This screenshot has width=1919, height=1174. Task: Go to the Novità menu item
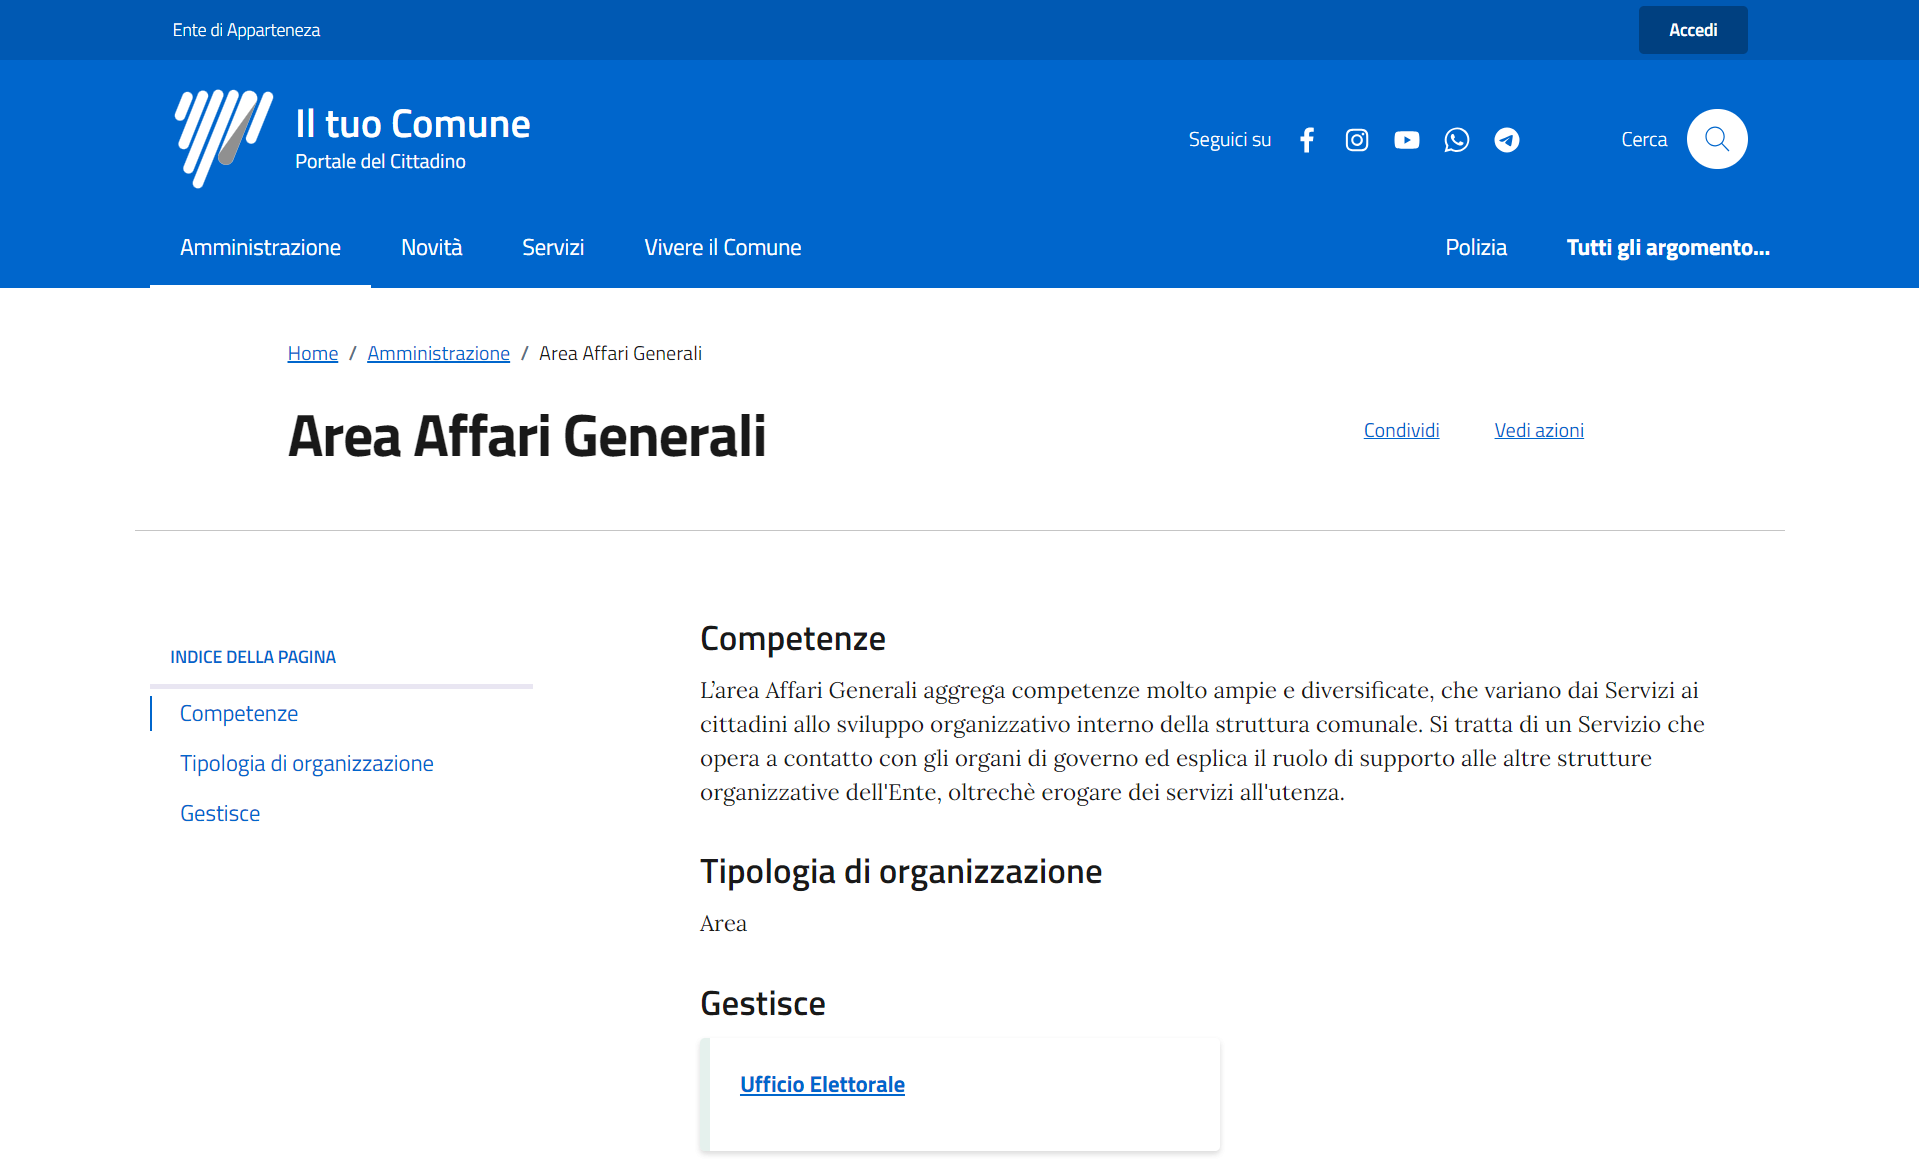(431, 248)
